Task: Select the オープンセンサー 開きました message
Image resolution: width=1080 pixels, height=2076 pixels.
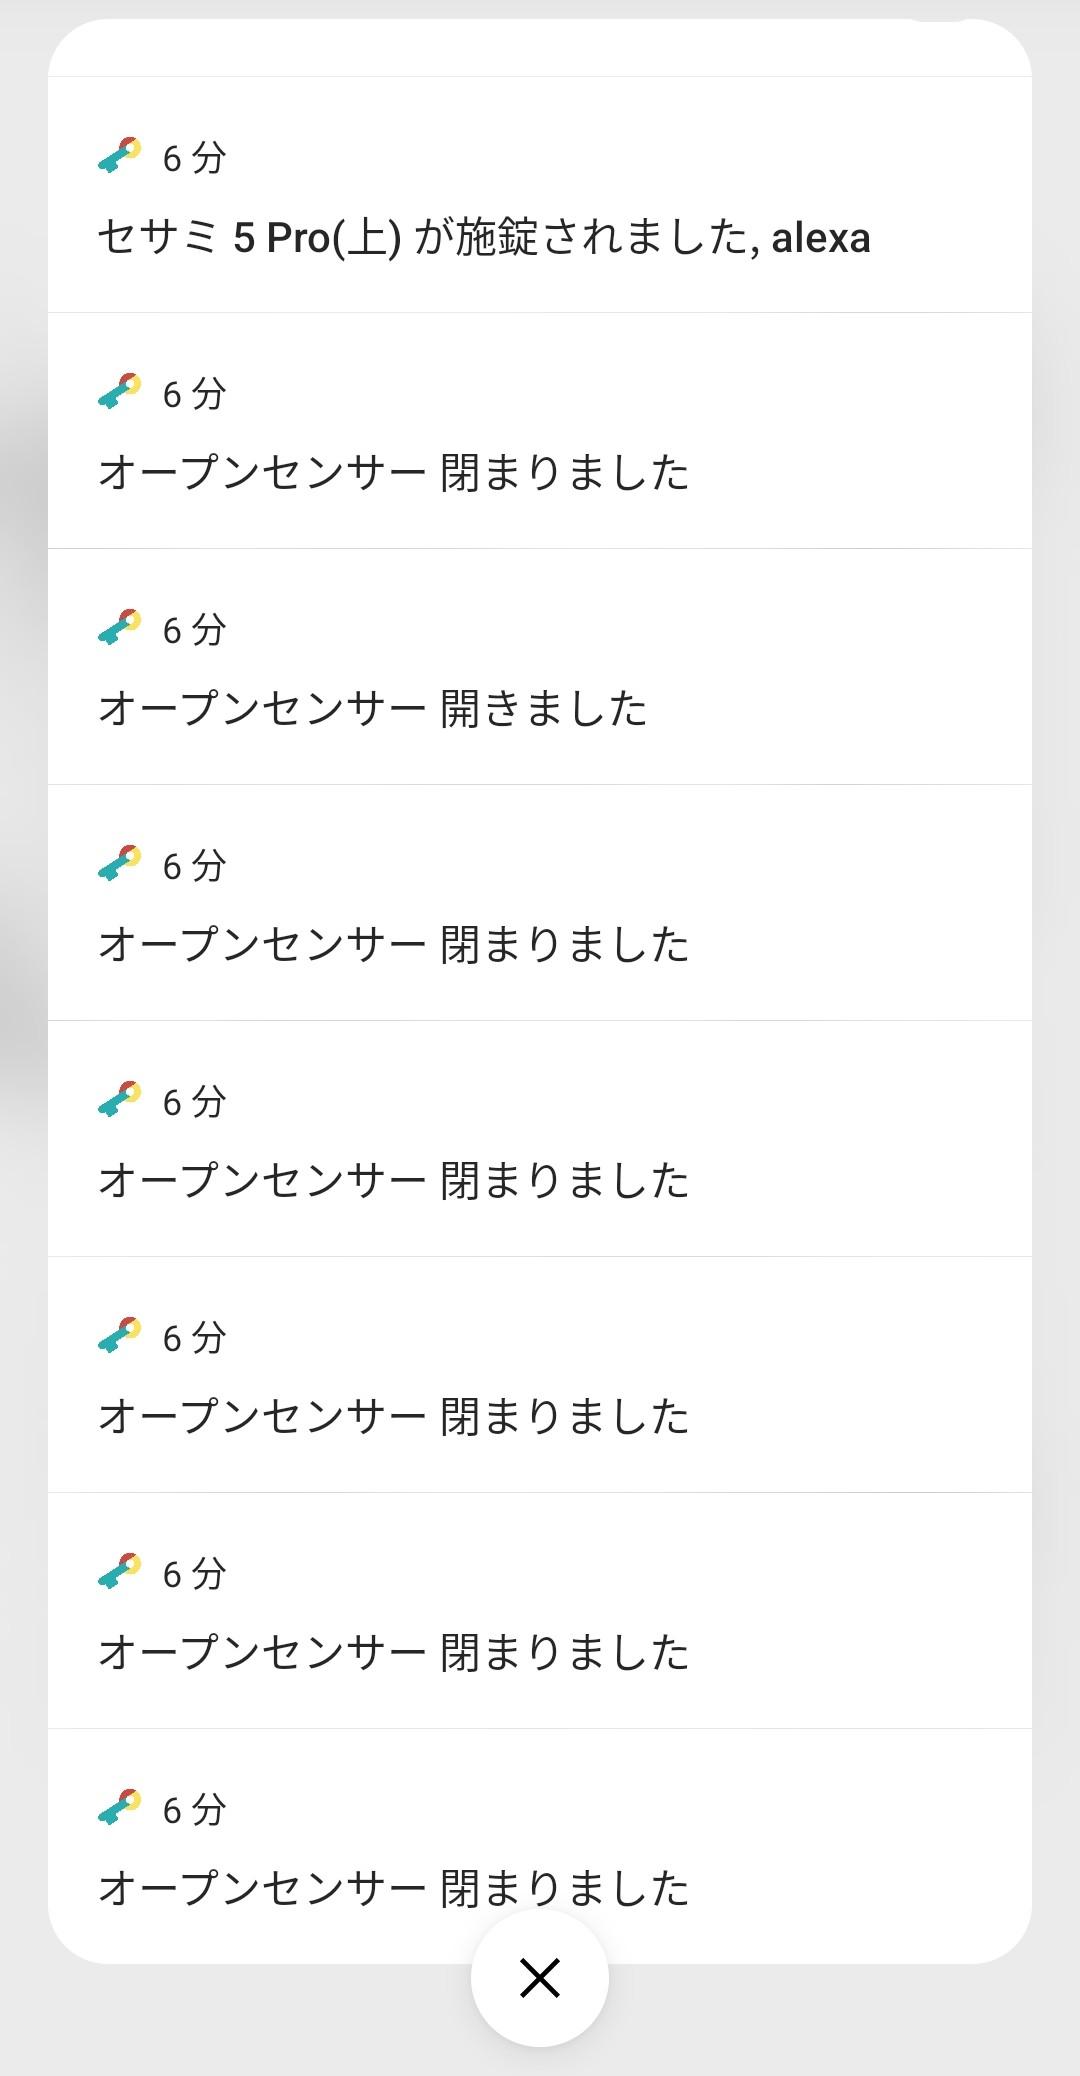Action: (x=373, y=709)
